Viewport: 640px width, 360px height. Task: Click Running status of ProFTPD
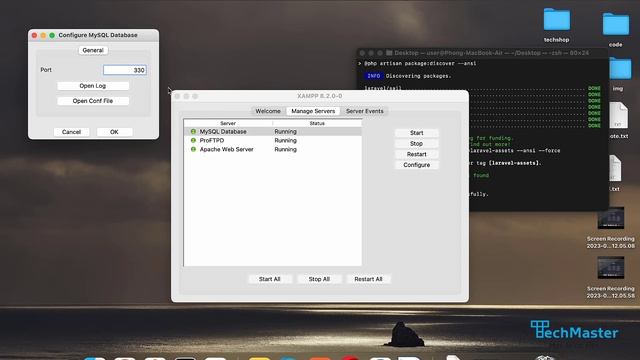pos(285,140)
